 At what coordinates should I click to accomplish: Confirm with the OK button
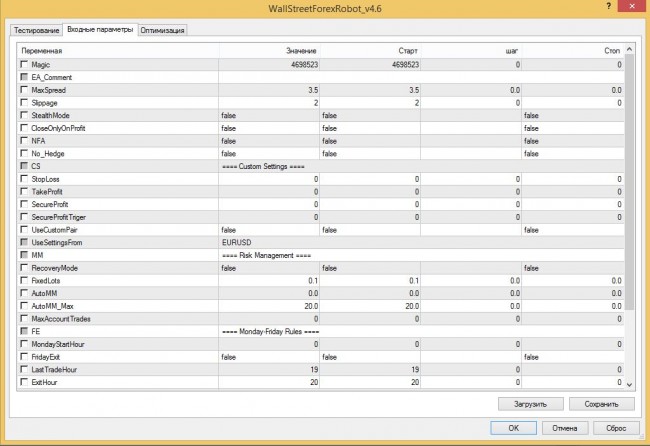(514, 428)
